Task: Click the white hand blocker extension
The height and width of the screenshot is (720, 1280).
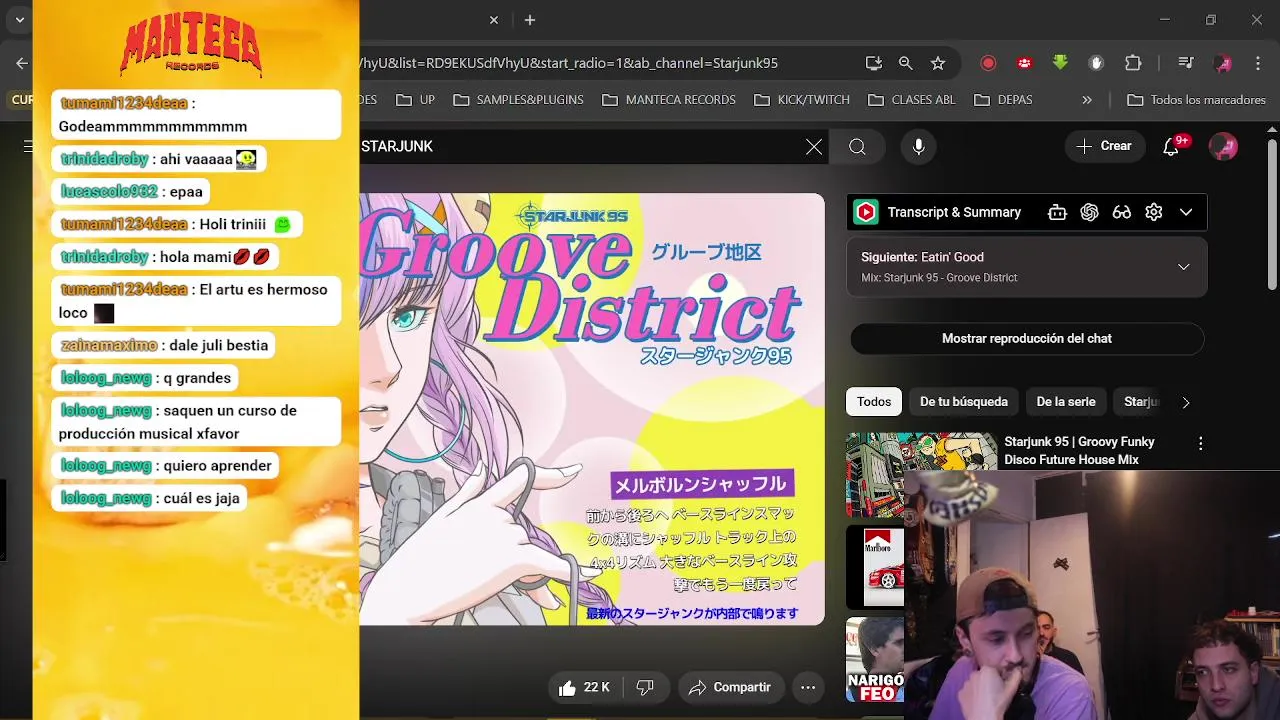Action: tap(1096, 63)
